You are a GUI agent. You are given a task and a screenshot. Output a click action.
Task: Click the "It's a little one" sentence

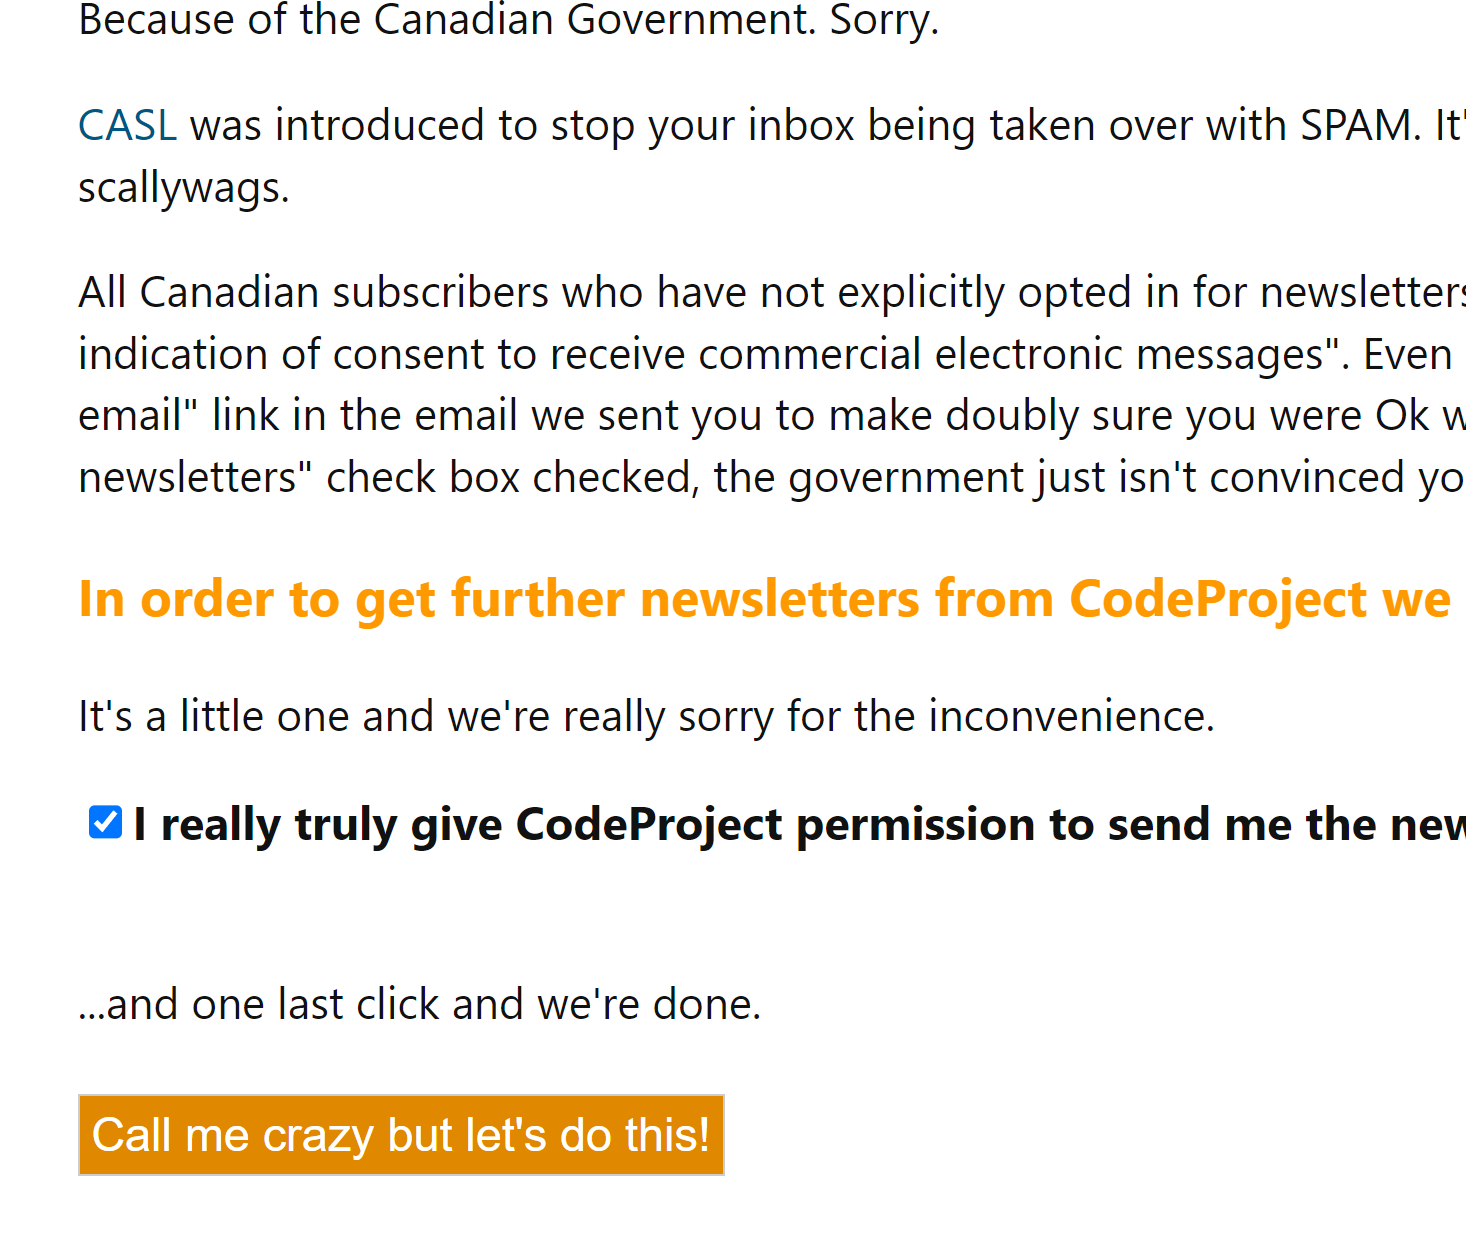[x=646, y=717]
